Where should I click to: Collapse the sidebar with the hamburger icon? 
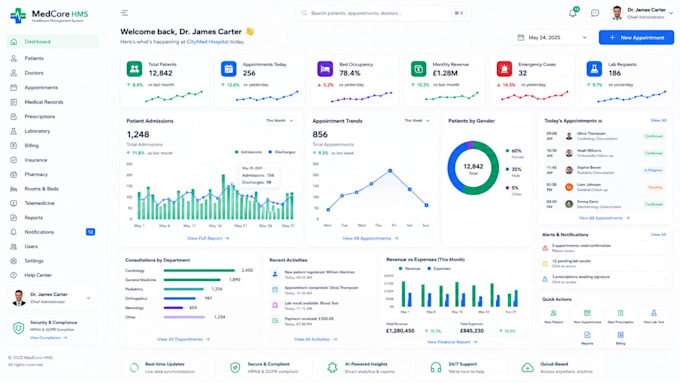click(124, 13)
